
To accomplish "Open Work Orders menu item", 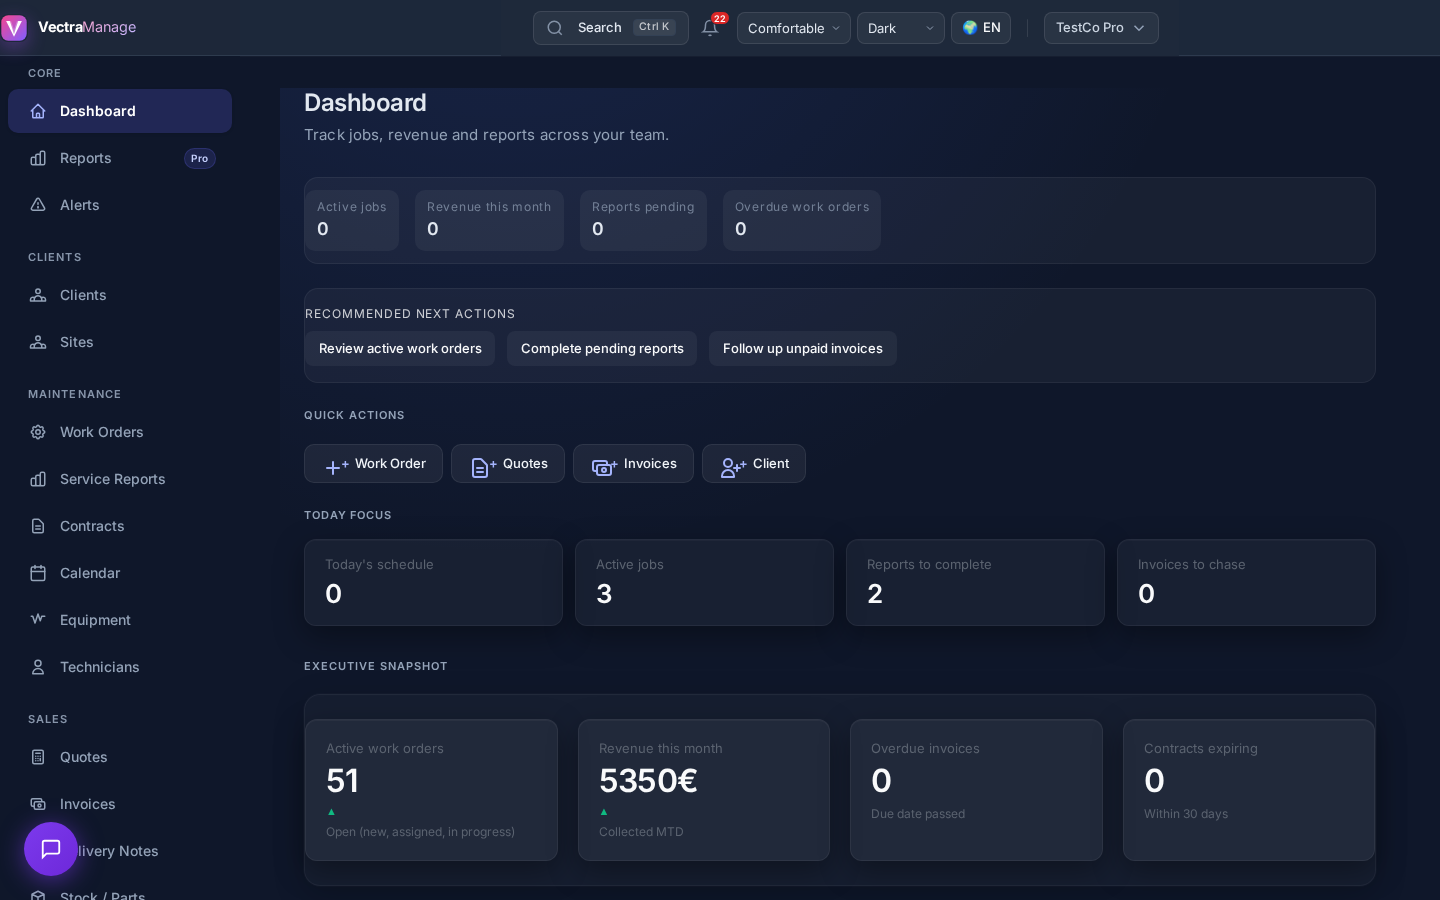I will (120, 432).
